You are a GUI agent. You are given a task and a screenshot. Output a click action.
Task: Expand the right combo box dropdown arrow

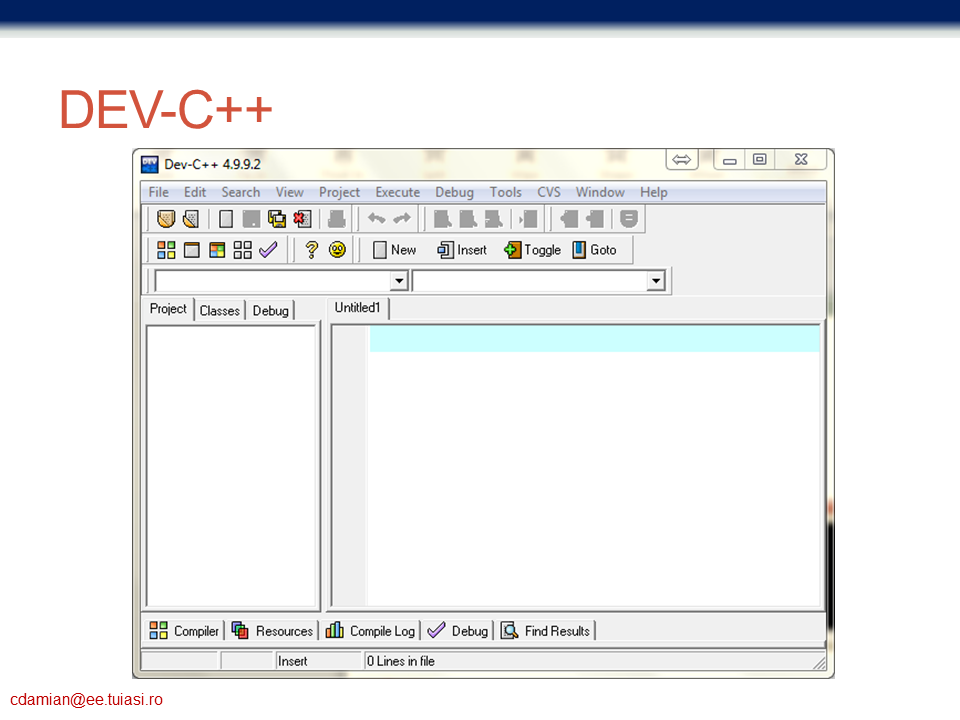coord(656,281)
